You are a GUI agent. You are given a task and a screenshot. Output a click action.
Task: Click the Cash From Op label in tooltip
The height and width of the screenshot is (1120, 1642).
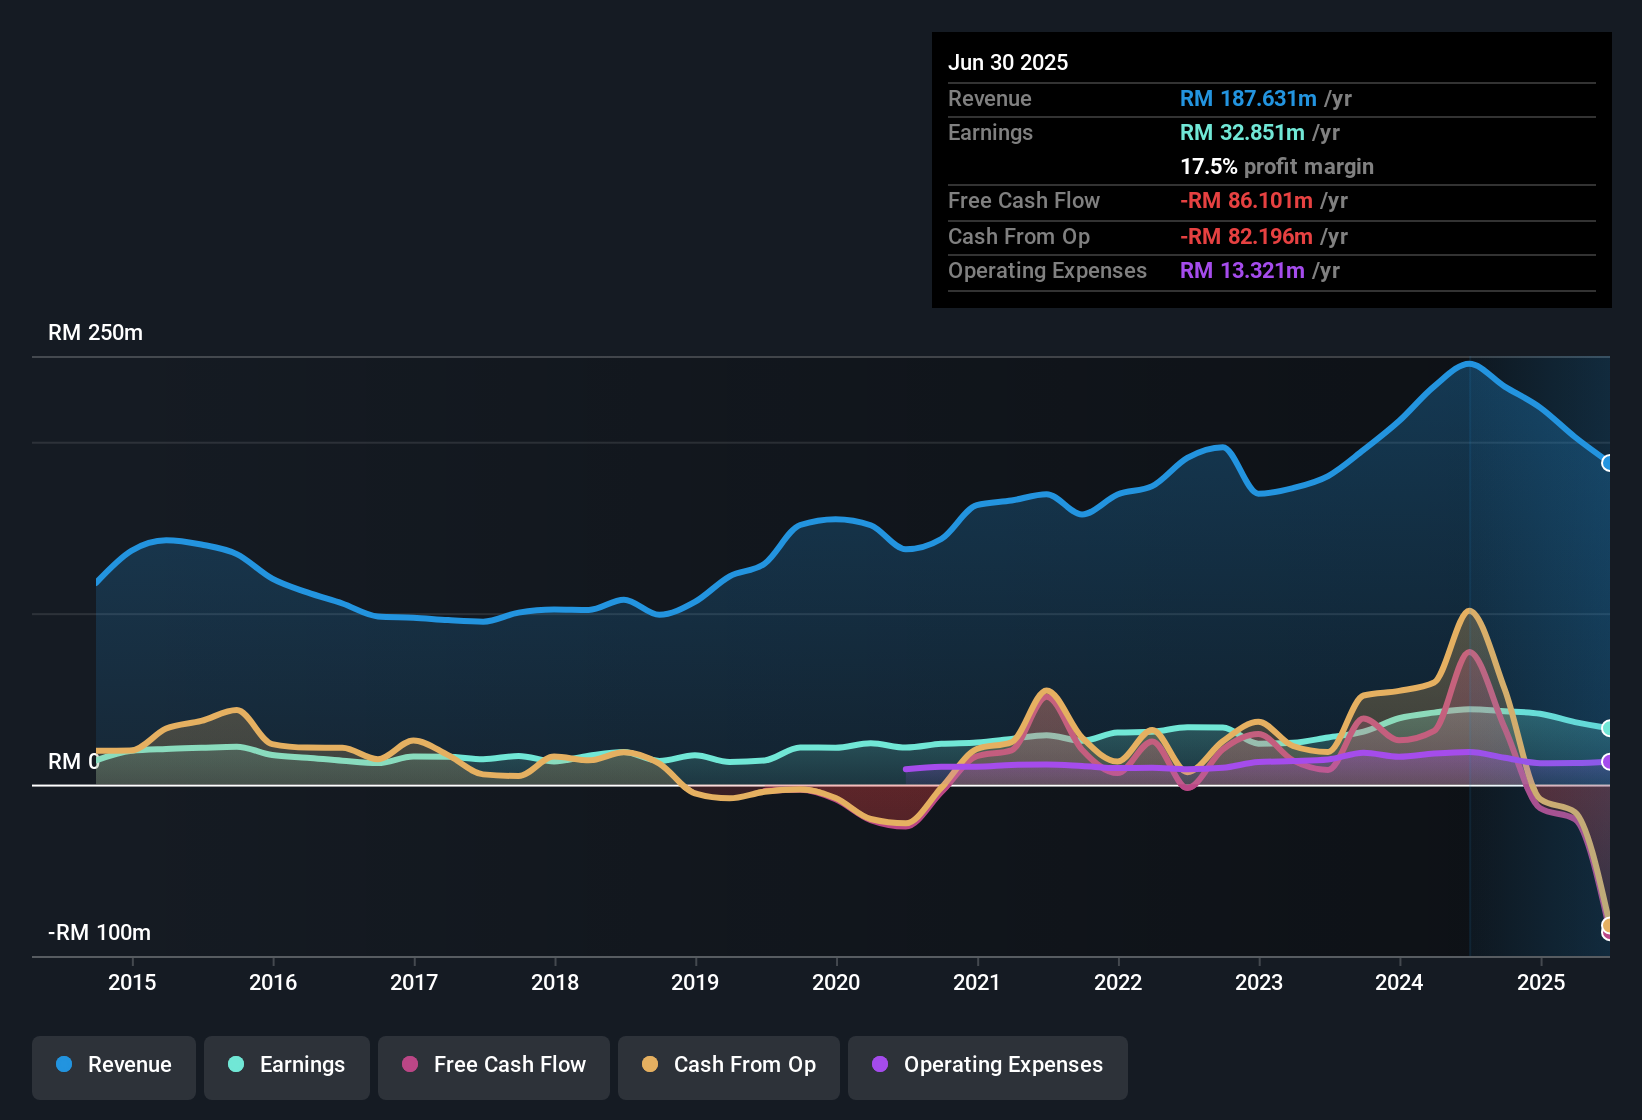pos(1019,236)
